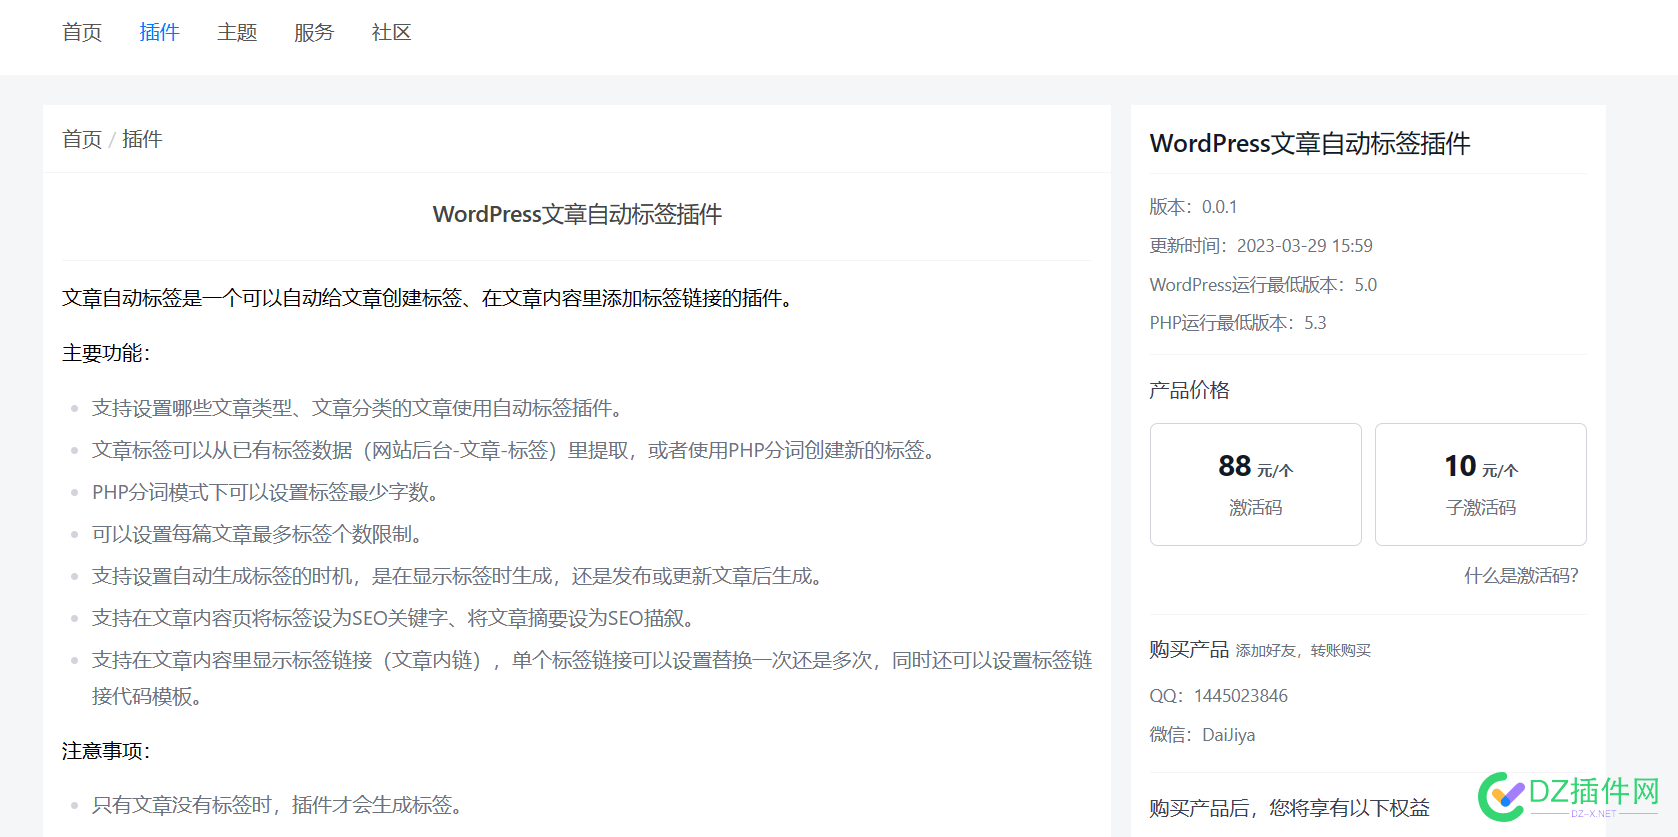This screenshot has width=1678, height=837.
Task: Select the 10 元/个 子激活码 price card
Action: [x=1481, y=484]
